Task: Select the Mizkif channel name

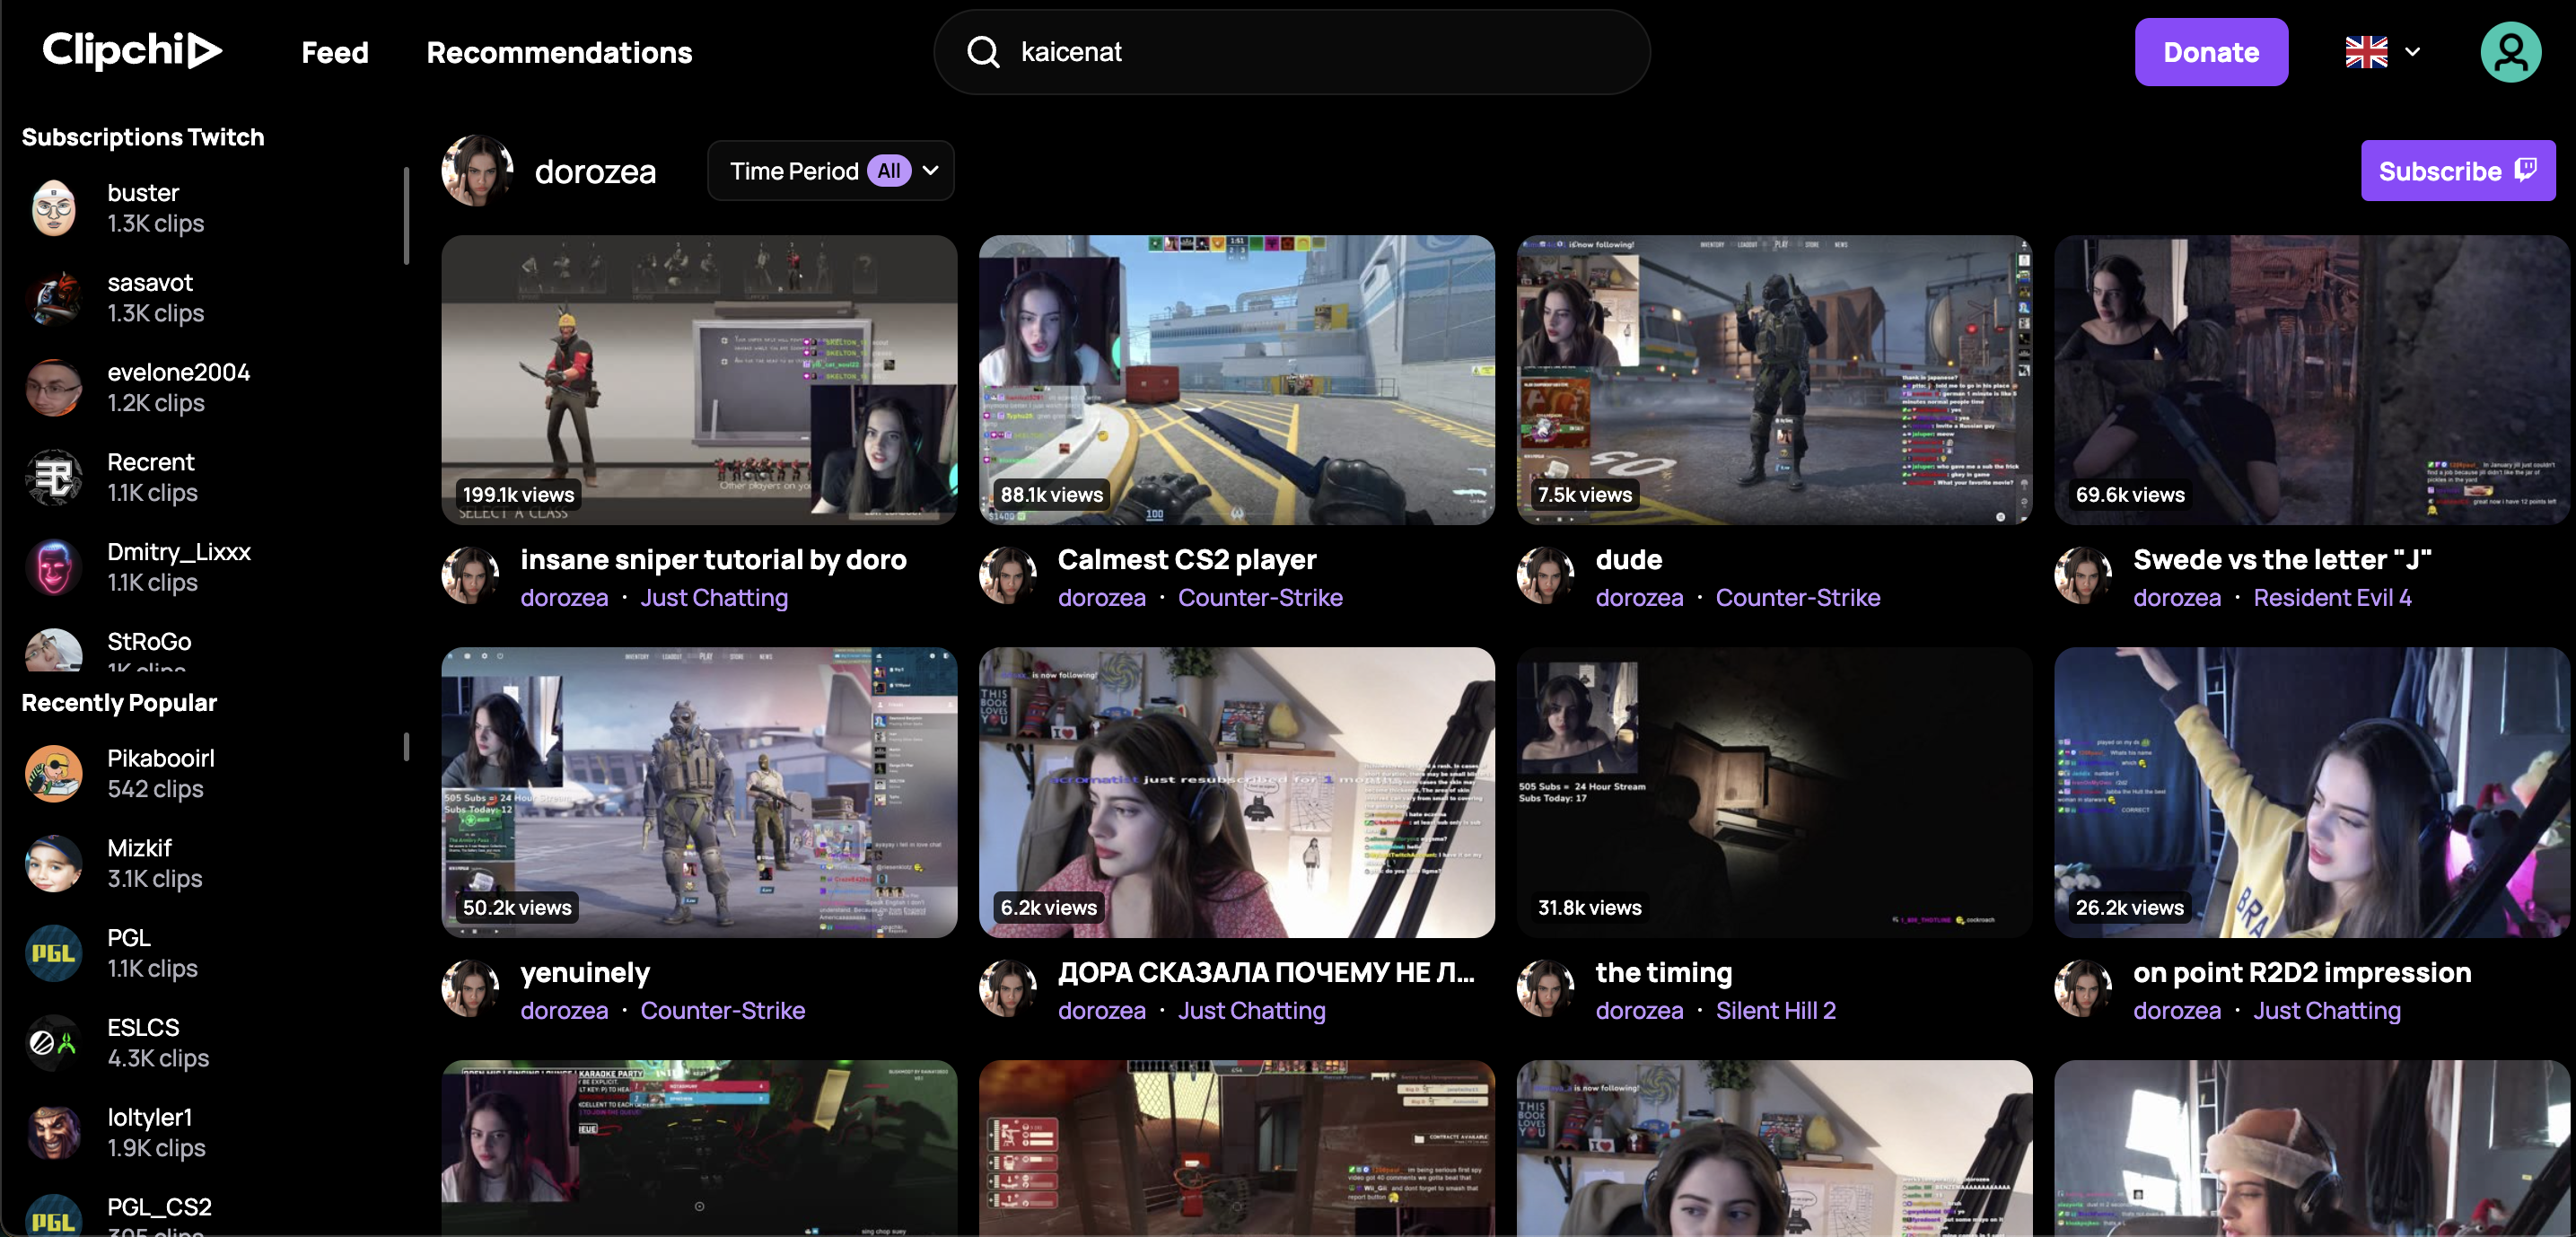Action: click(x=139, y=847)
